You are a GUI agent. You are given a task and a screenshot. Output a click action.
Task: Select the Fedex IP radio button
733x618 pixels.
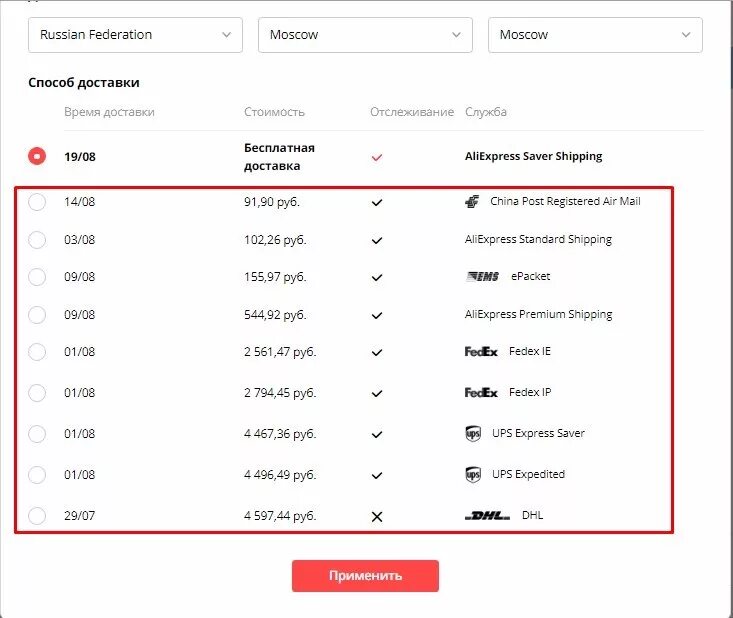[37, 393]
